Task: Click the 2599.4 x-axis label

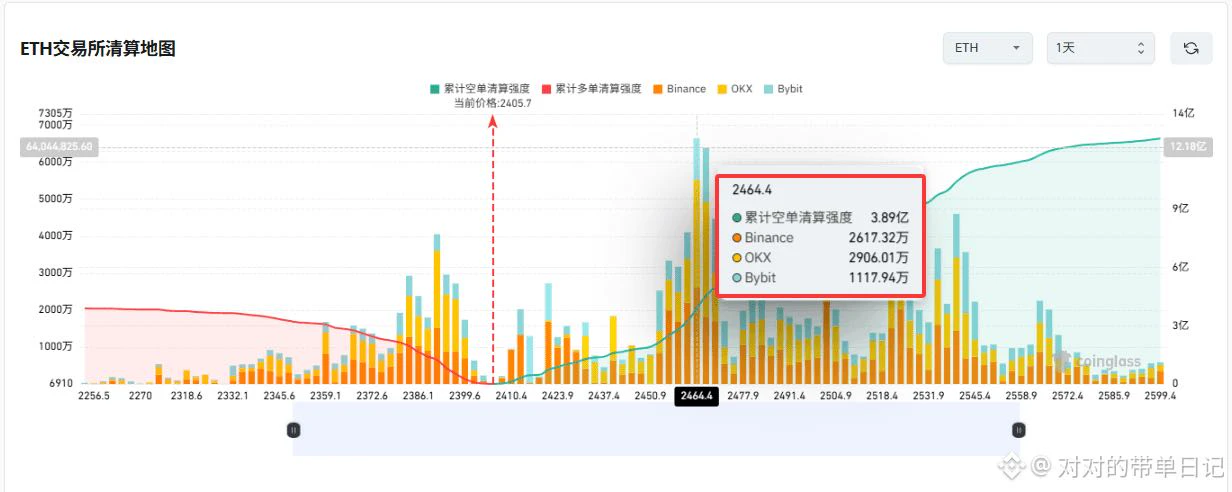Action: pos(1159,396)
